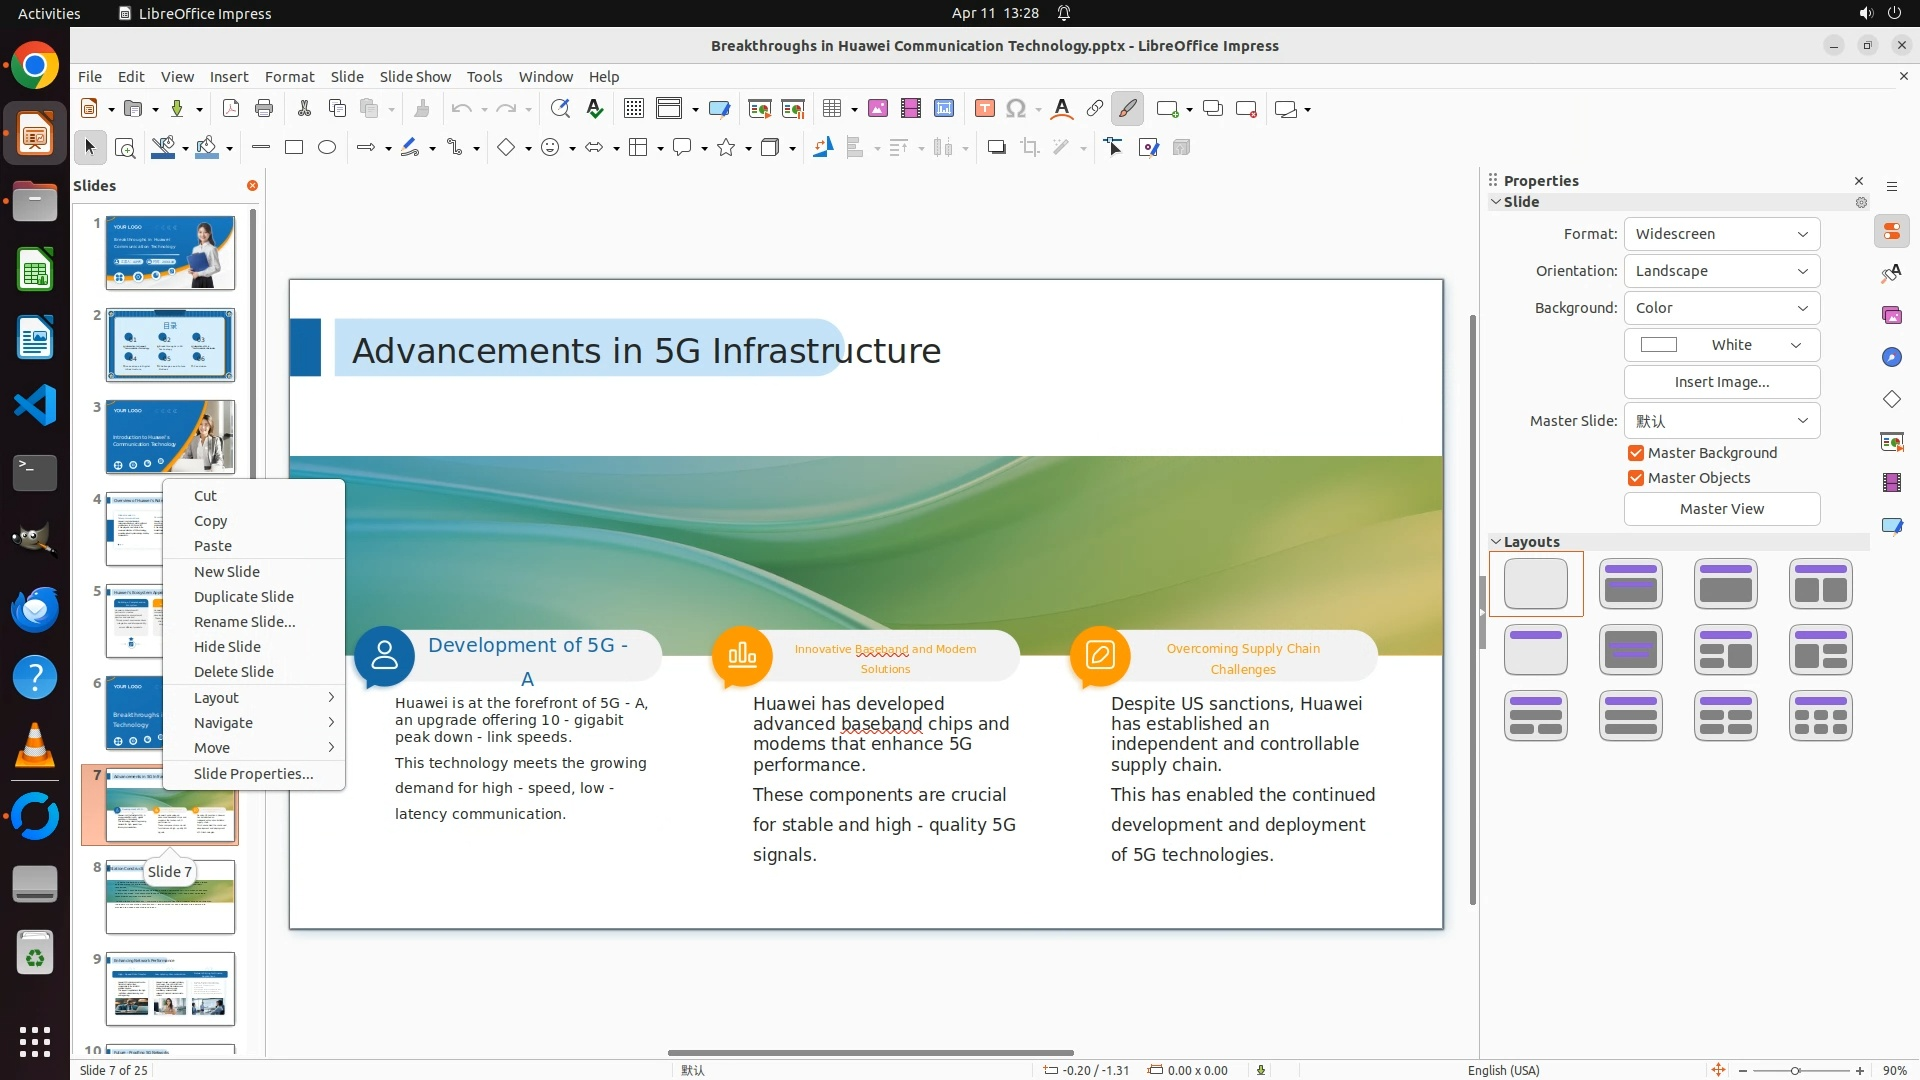
Task: Toggle the Display Grid icon
Action: tap(633, 109)
